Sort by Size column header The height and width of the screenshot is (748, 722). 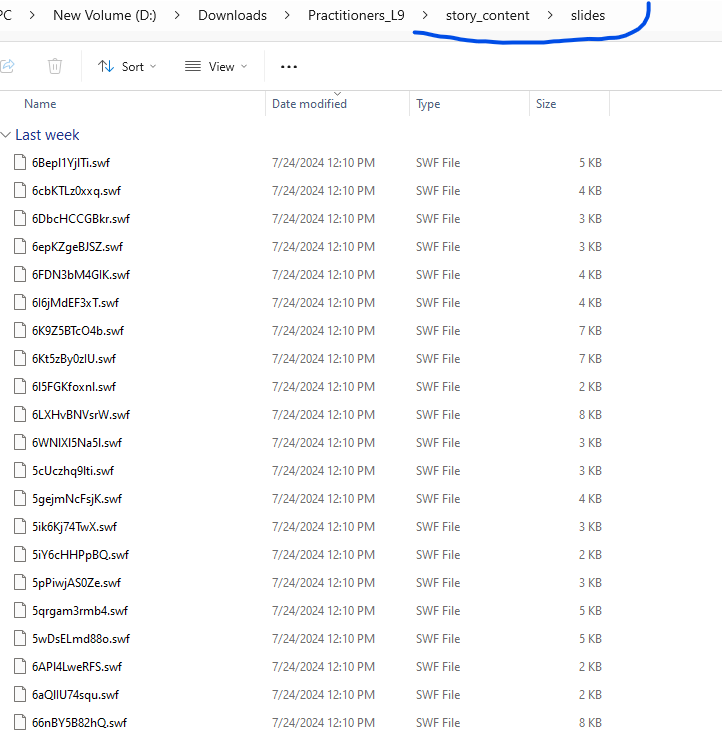[546, 104]
